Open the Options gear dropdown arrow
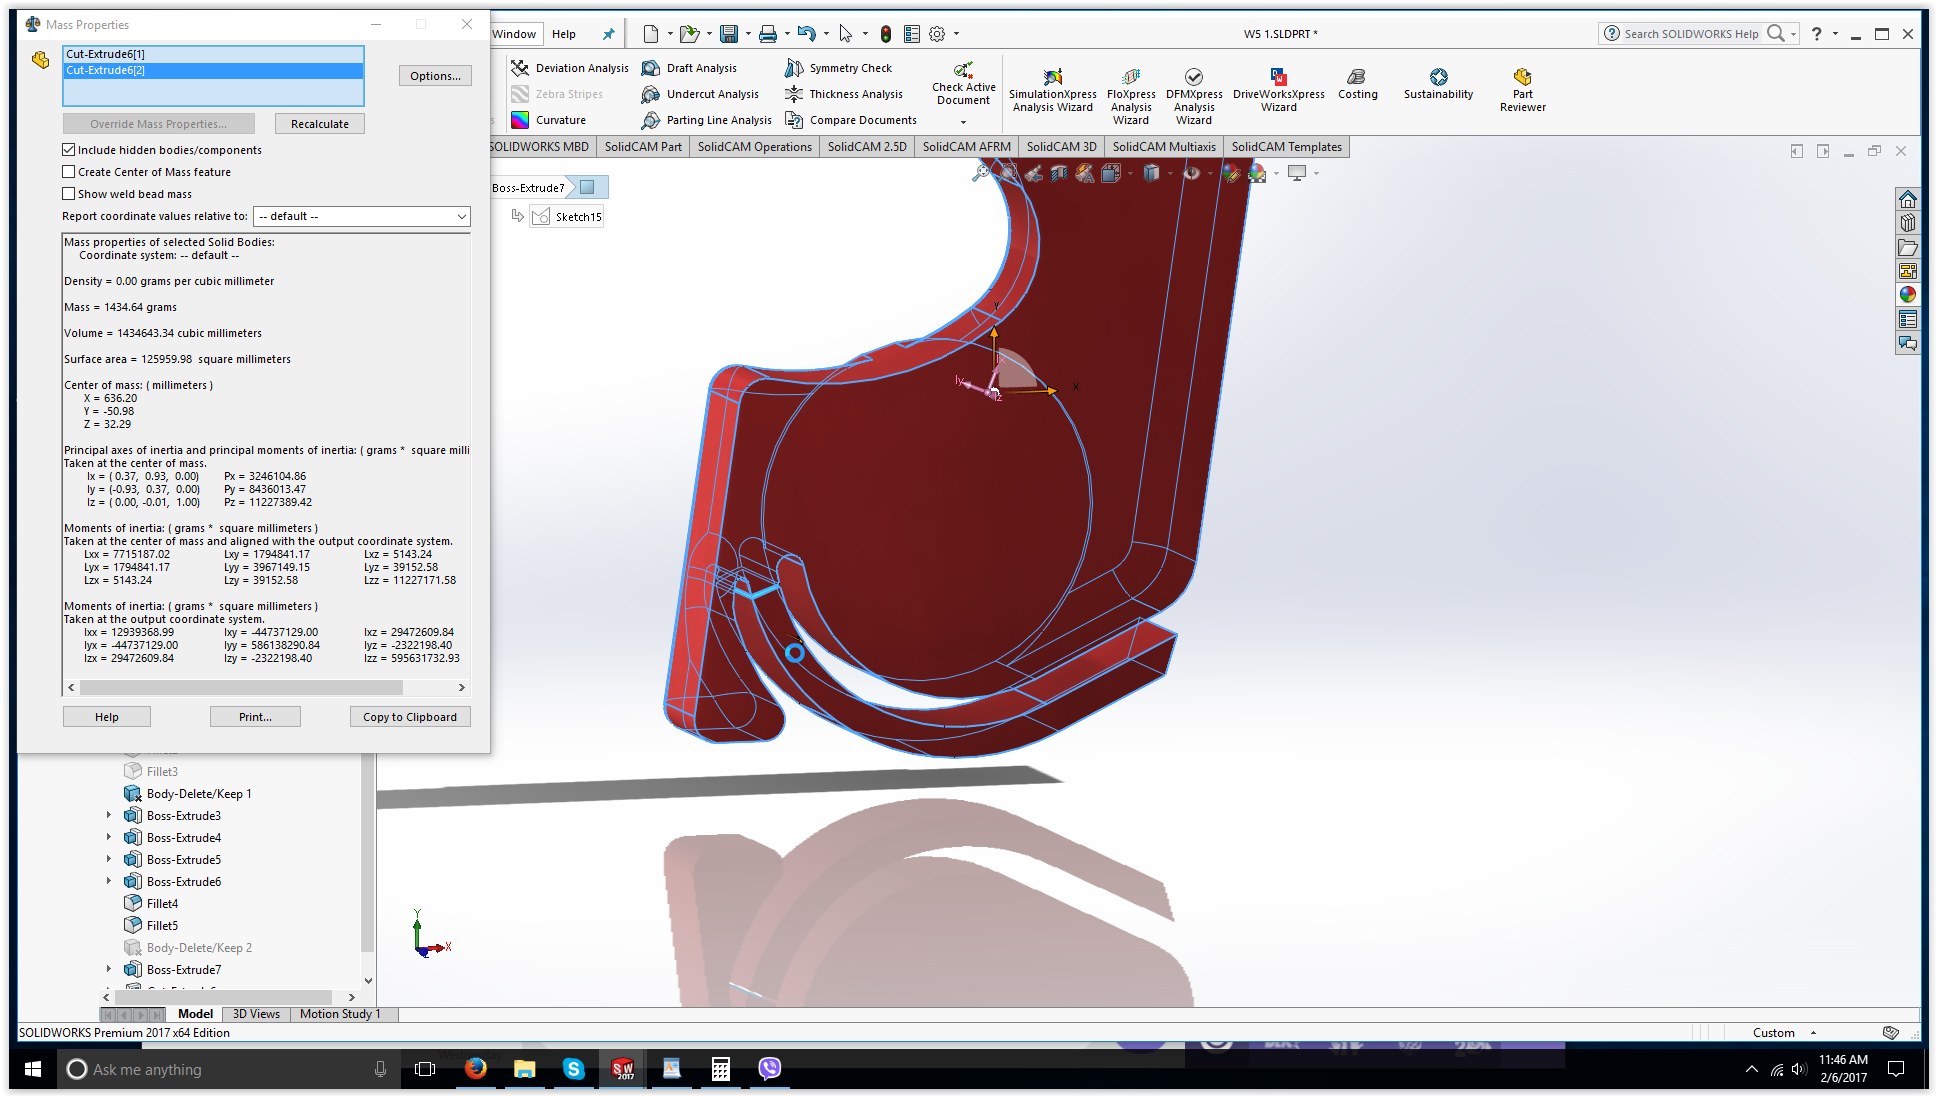Viewport: 1937px width, 1097px height. coord(956,34)
